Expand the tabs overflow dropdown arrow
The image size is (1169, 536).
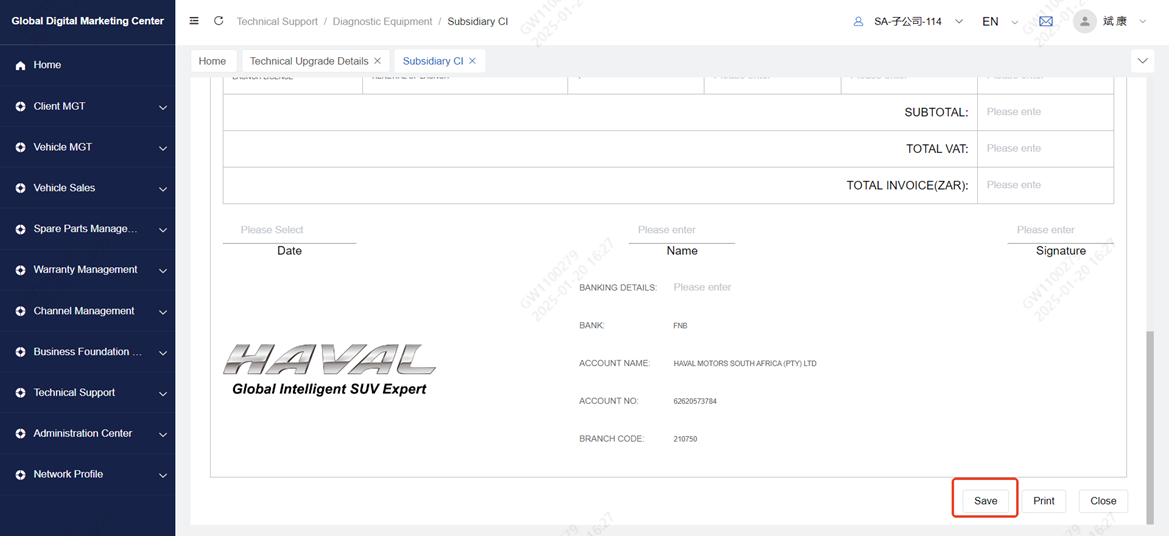point(1142,61)
